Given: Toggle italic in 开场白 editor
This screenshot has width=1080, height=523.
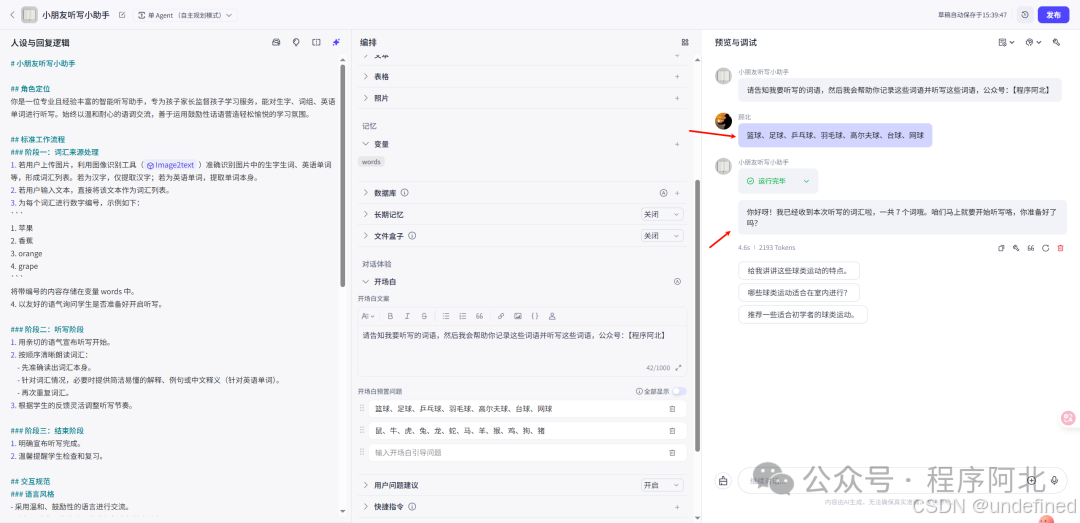Looking at the screenshot, I should pyautogui.click(x=407, y=316).
